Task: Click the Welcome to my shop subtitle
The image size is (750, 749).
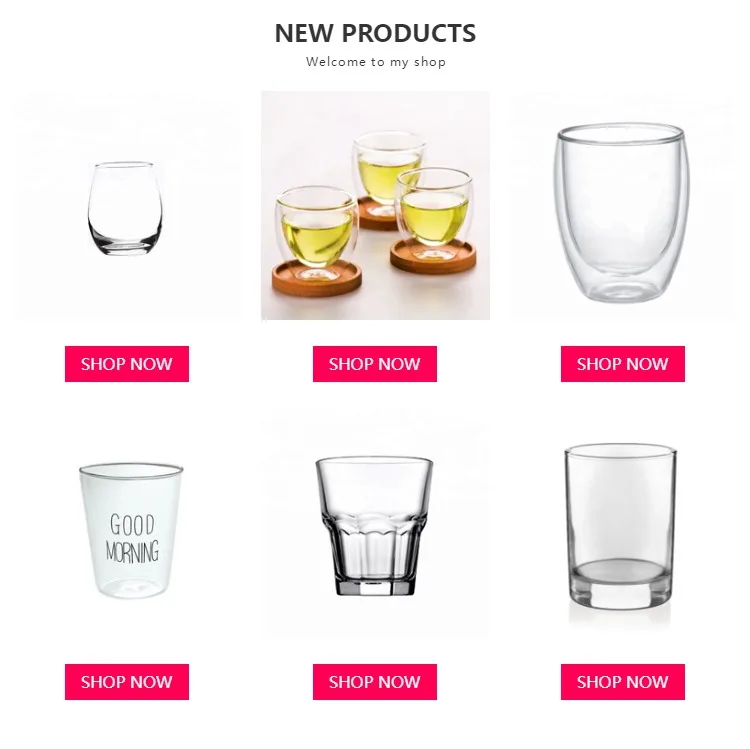Action: coord(376,62)
